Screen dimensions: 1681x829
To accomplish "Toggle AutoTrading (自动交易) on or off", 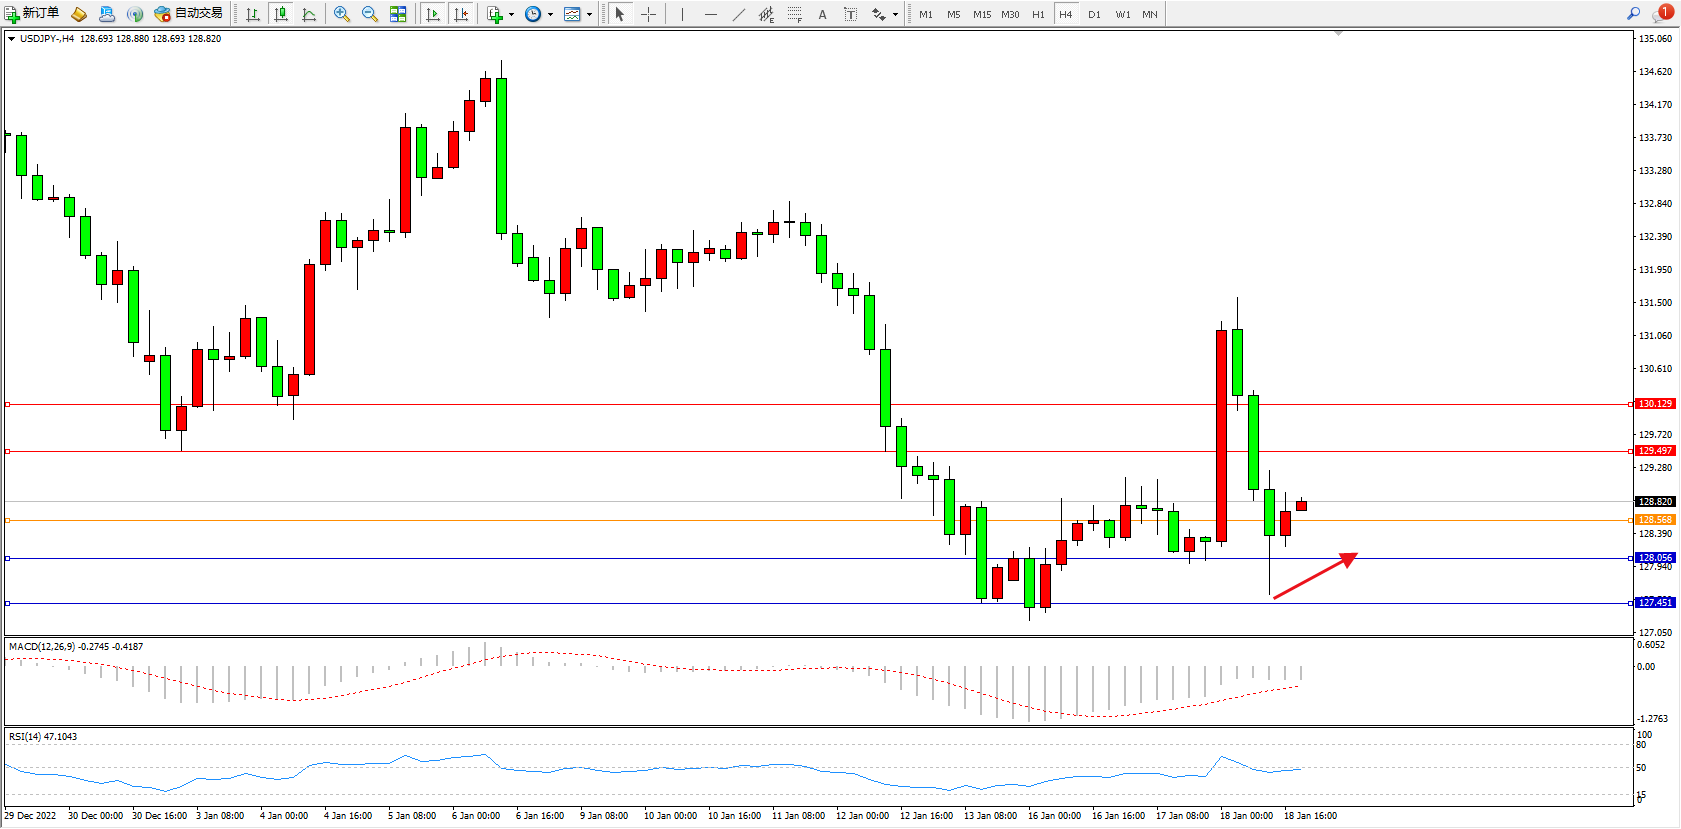I will tap(188, 14).
